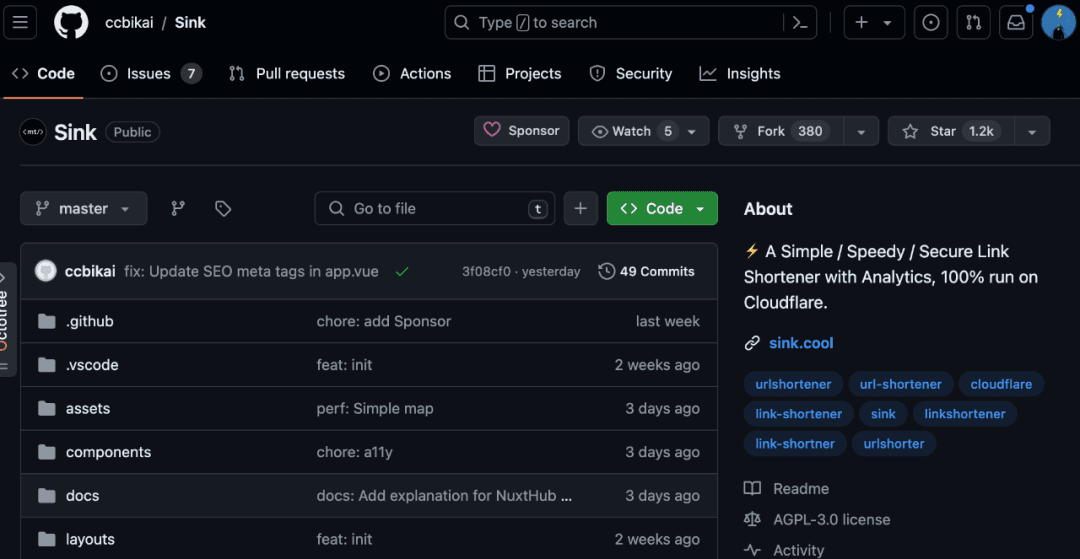Screen dimensions: 1080x559
Task: Open the global issues icon in header
Action: pyautogui.click(x=931, y=22)
